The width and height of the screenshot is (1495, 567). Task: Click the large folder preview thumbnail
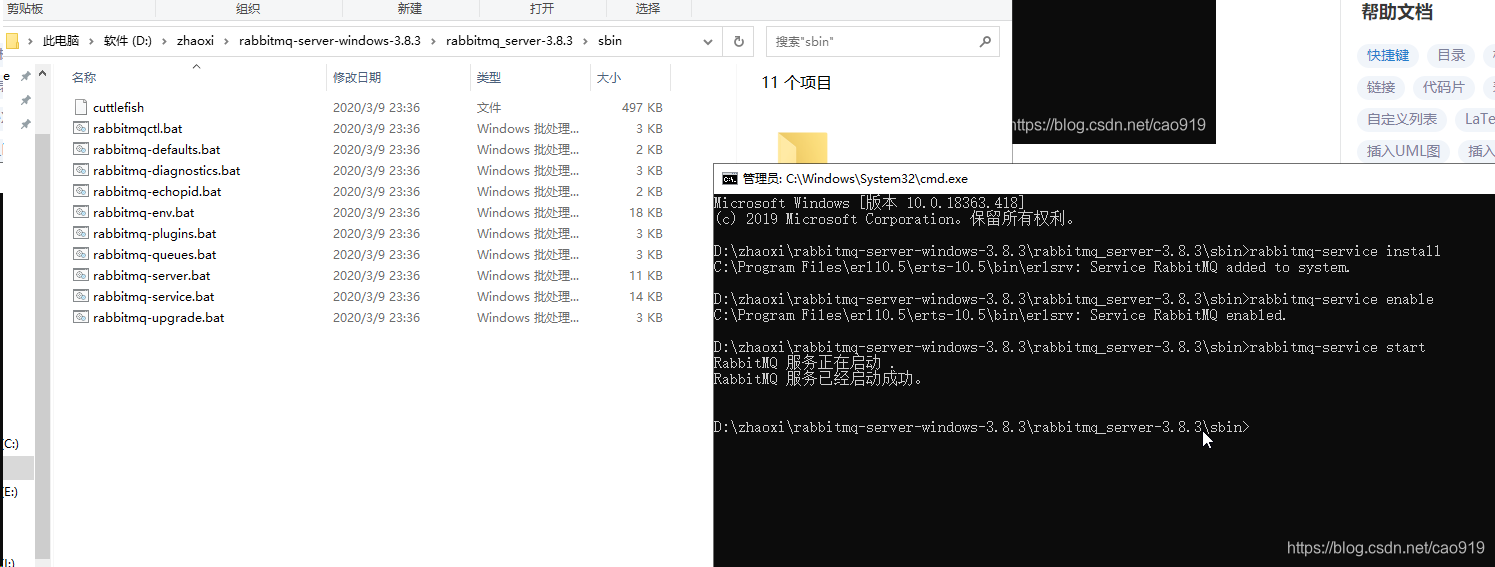(x=802, y=146)
